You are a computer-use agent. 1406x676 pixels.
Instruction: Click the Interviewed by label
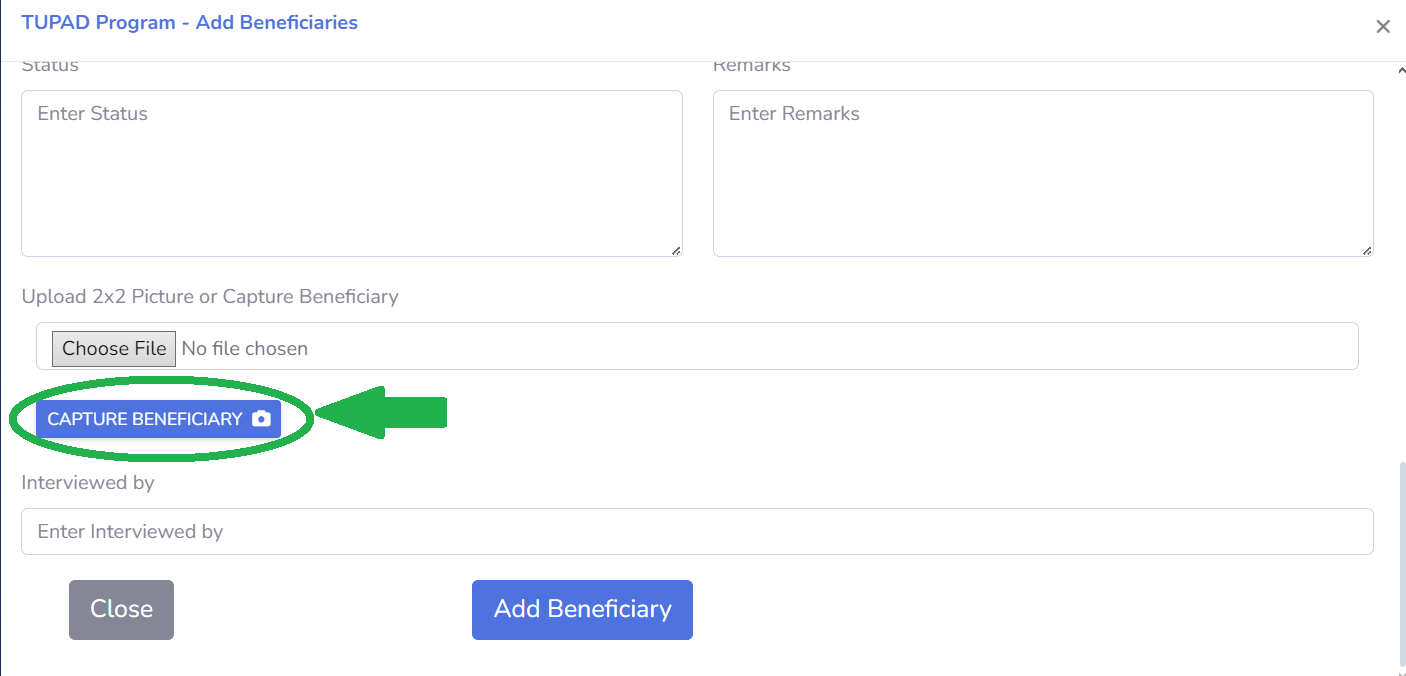88,482
